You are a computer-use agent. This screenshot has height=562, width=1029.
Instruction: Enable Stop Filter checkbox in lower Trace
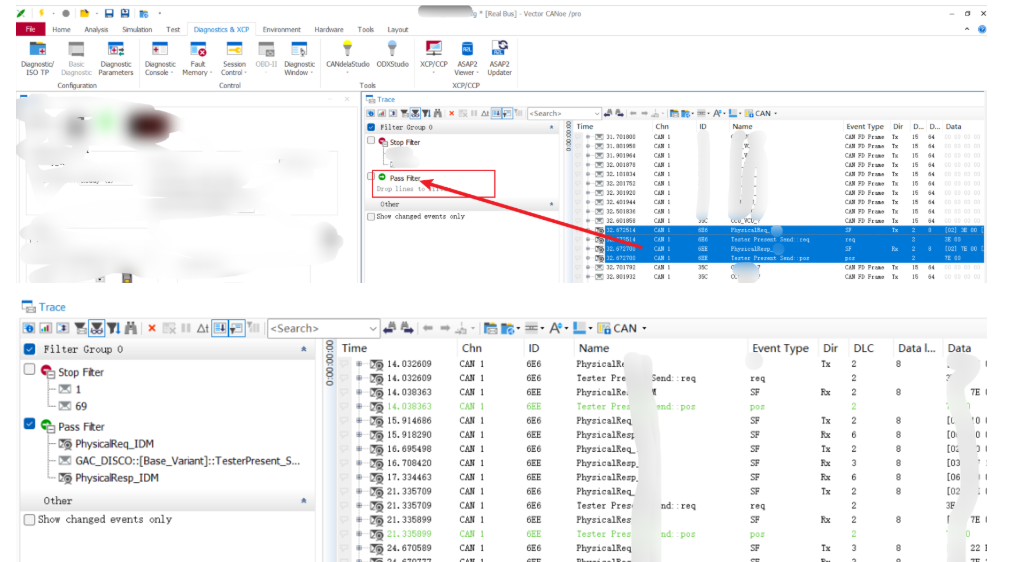click(x=30, y=369)
